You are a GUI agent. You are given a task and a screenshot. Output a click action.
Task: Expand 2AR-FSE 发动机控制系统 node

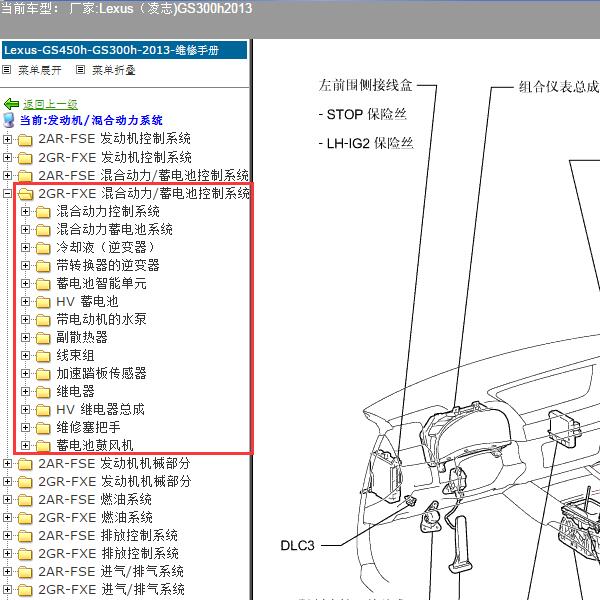(x=7, y=139)
